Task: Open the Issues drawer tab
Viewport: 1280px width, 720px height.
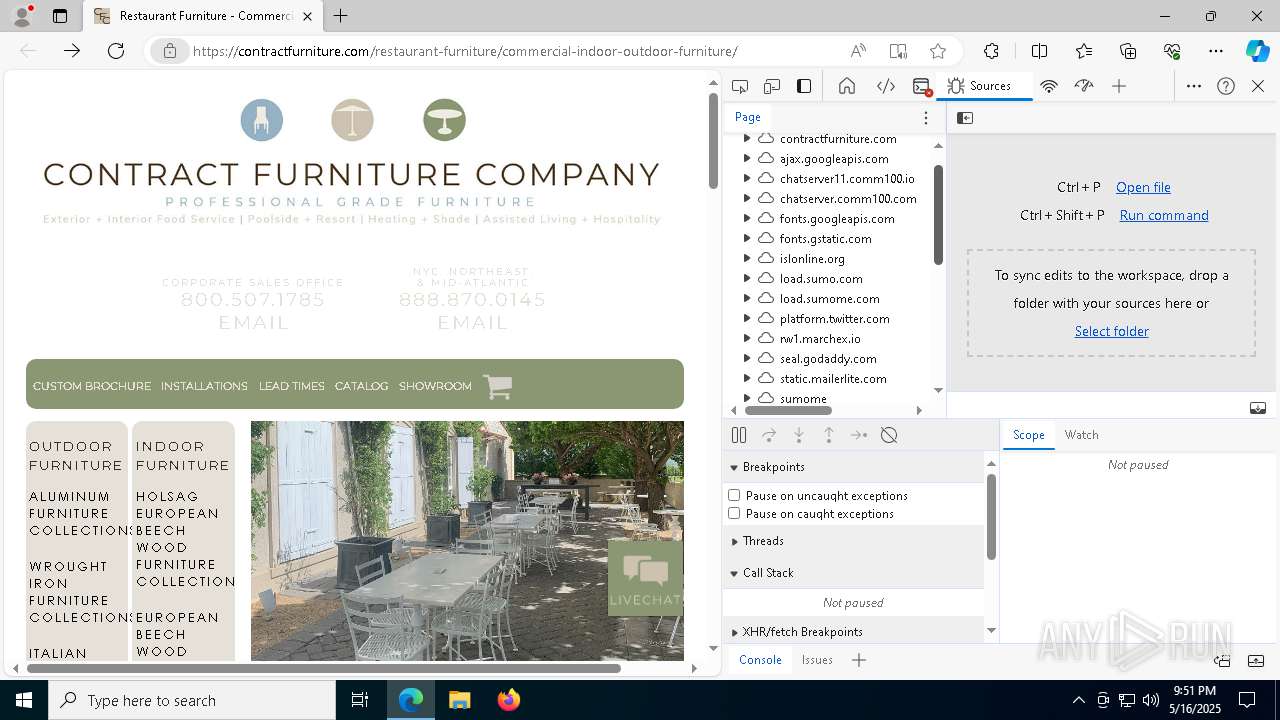Action: click(817, 660)
